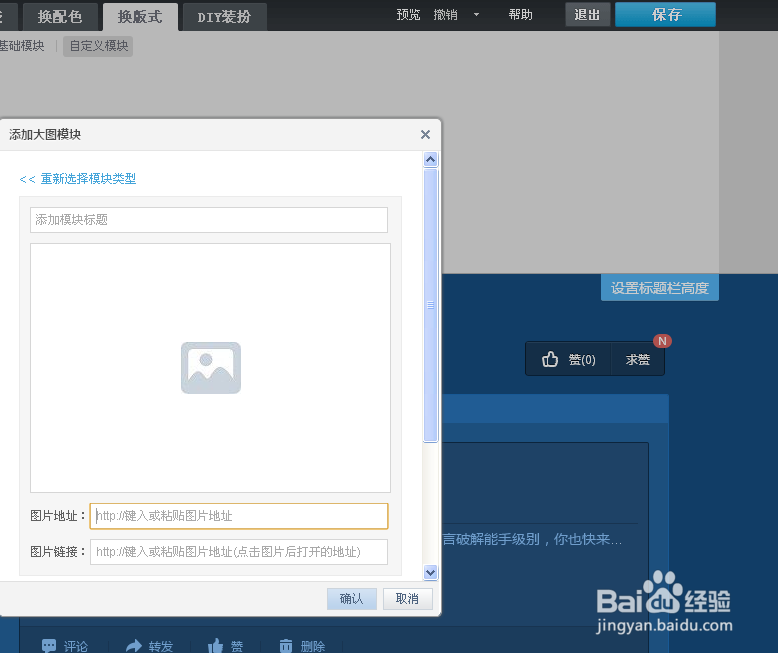The width and height of the screenshot is (778, 653).
Task: Click the 删除 trash can icon
Action: (x=286, y=646)
